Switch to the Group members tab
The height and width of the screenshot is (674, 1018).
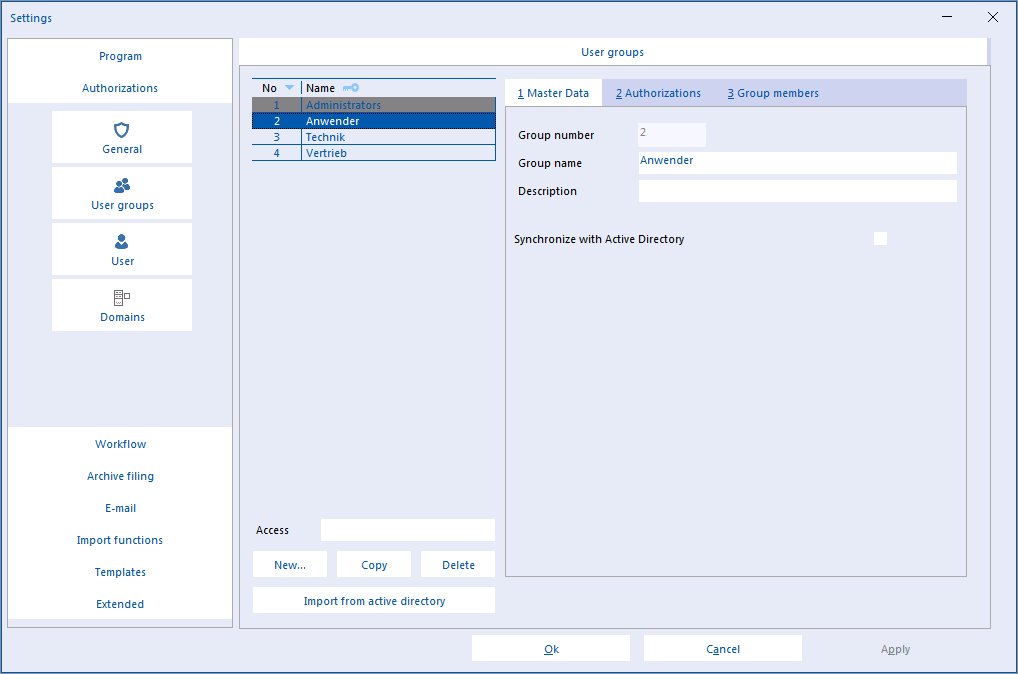click(x=773, y=93)
